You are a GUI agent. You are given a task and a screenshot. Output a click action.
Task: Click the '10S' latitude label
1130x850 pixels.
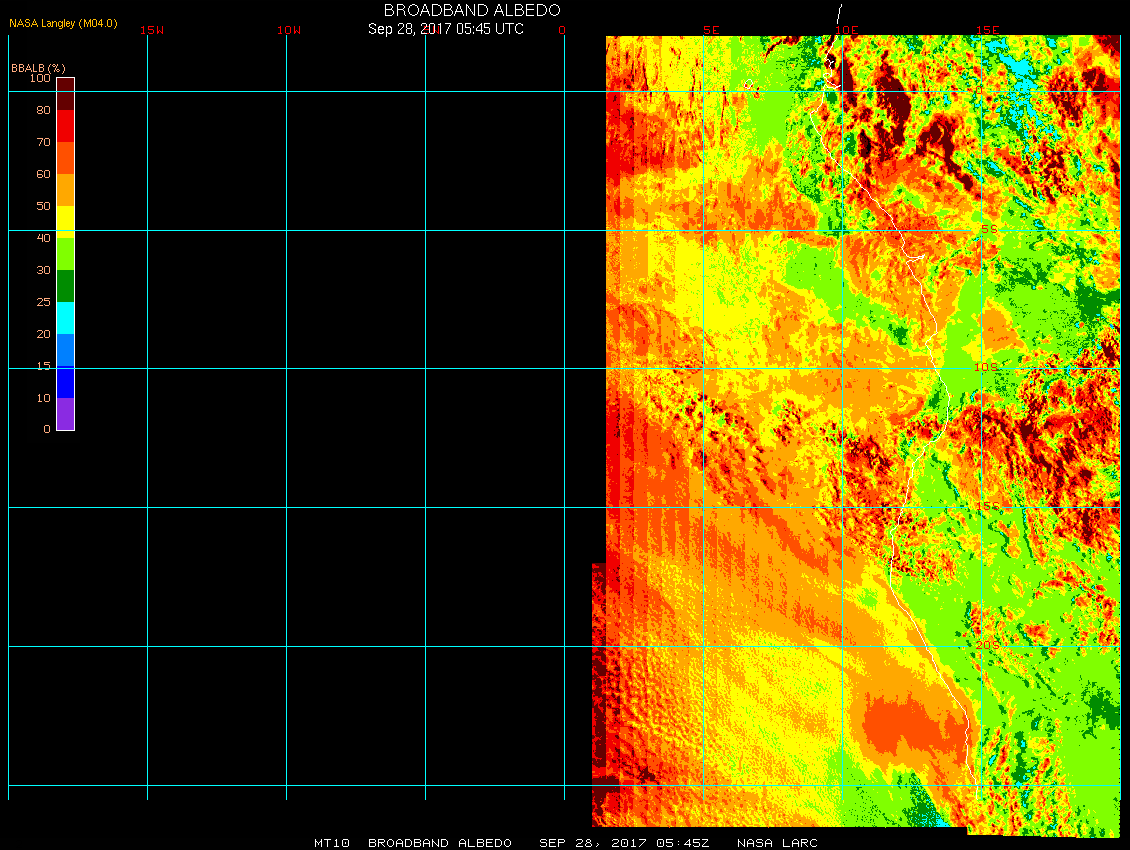pyautogui.click(x=986, y=367)
